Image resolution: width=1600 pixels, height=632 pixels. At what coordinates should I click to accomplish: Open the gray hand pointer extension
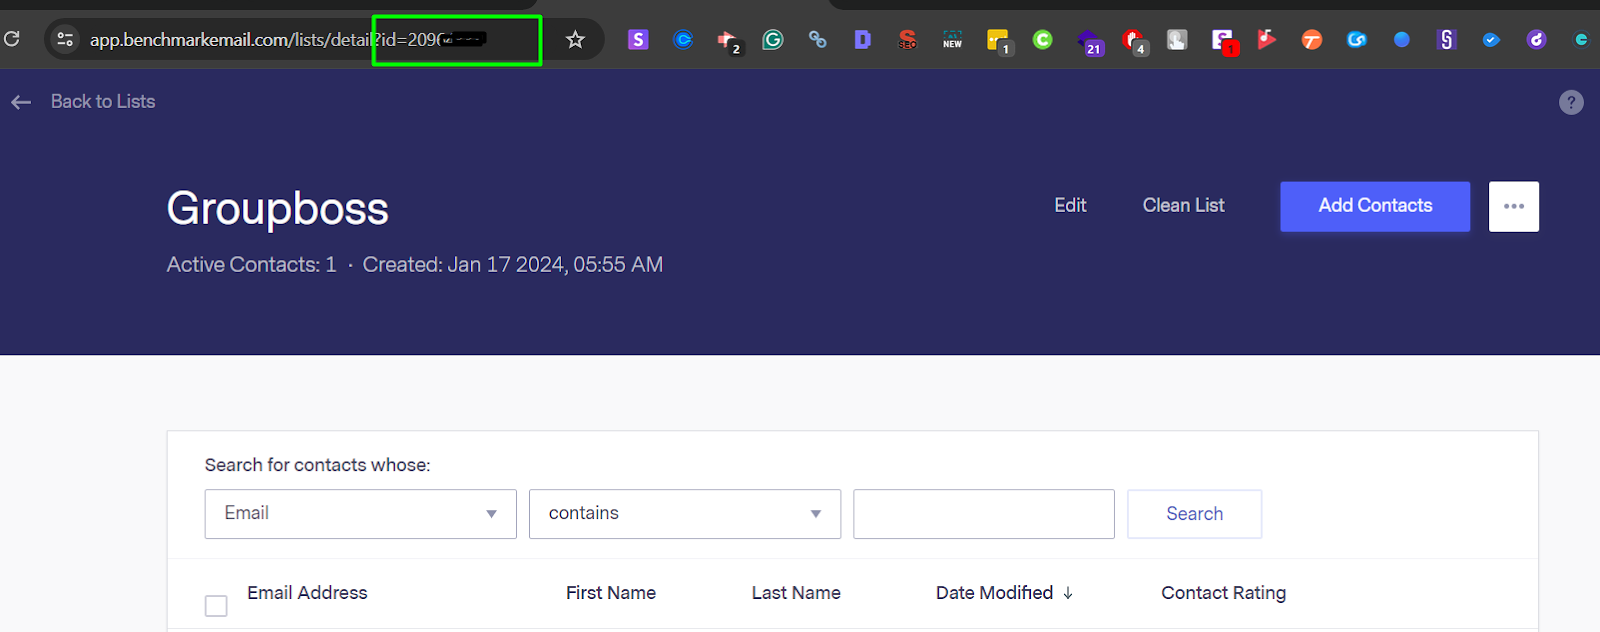coord(1177,39)
